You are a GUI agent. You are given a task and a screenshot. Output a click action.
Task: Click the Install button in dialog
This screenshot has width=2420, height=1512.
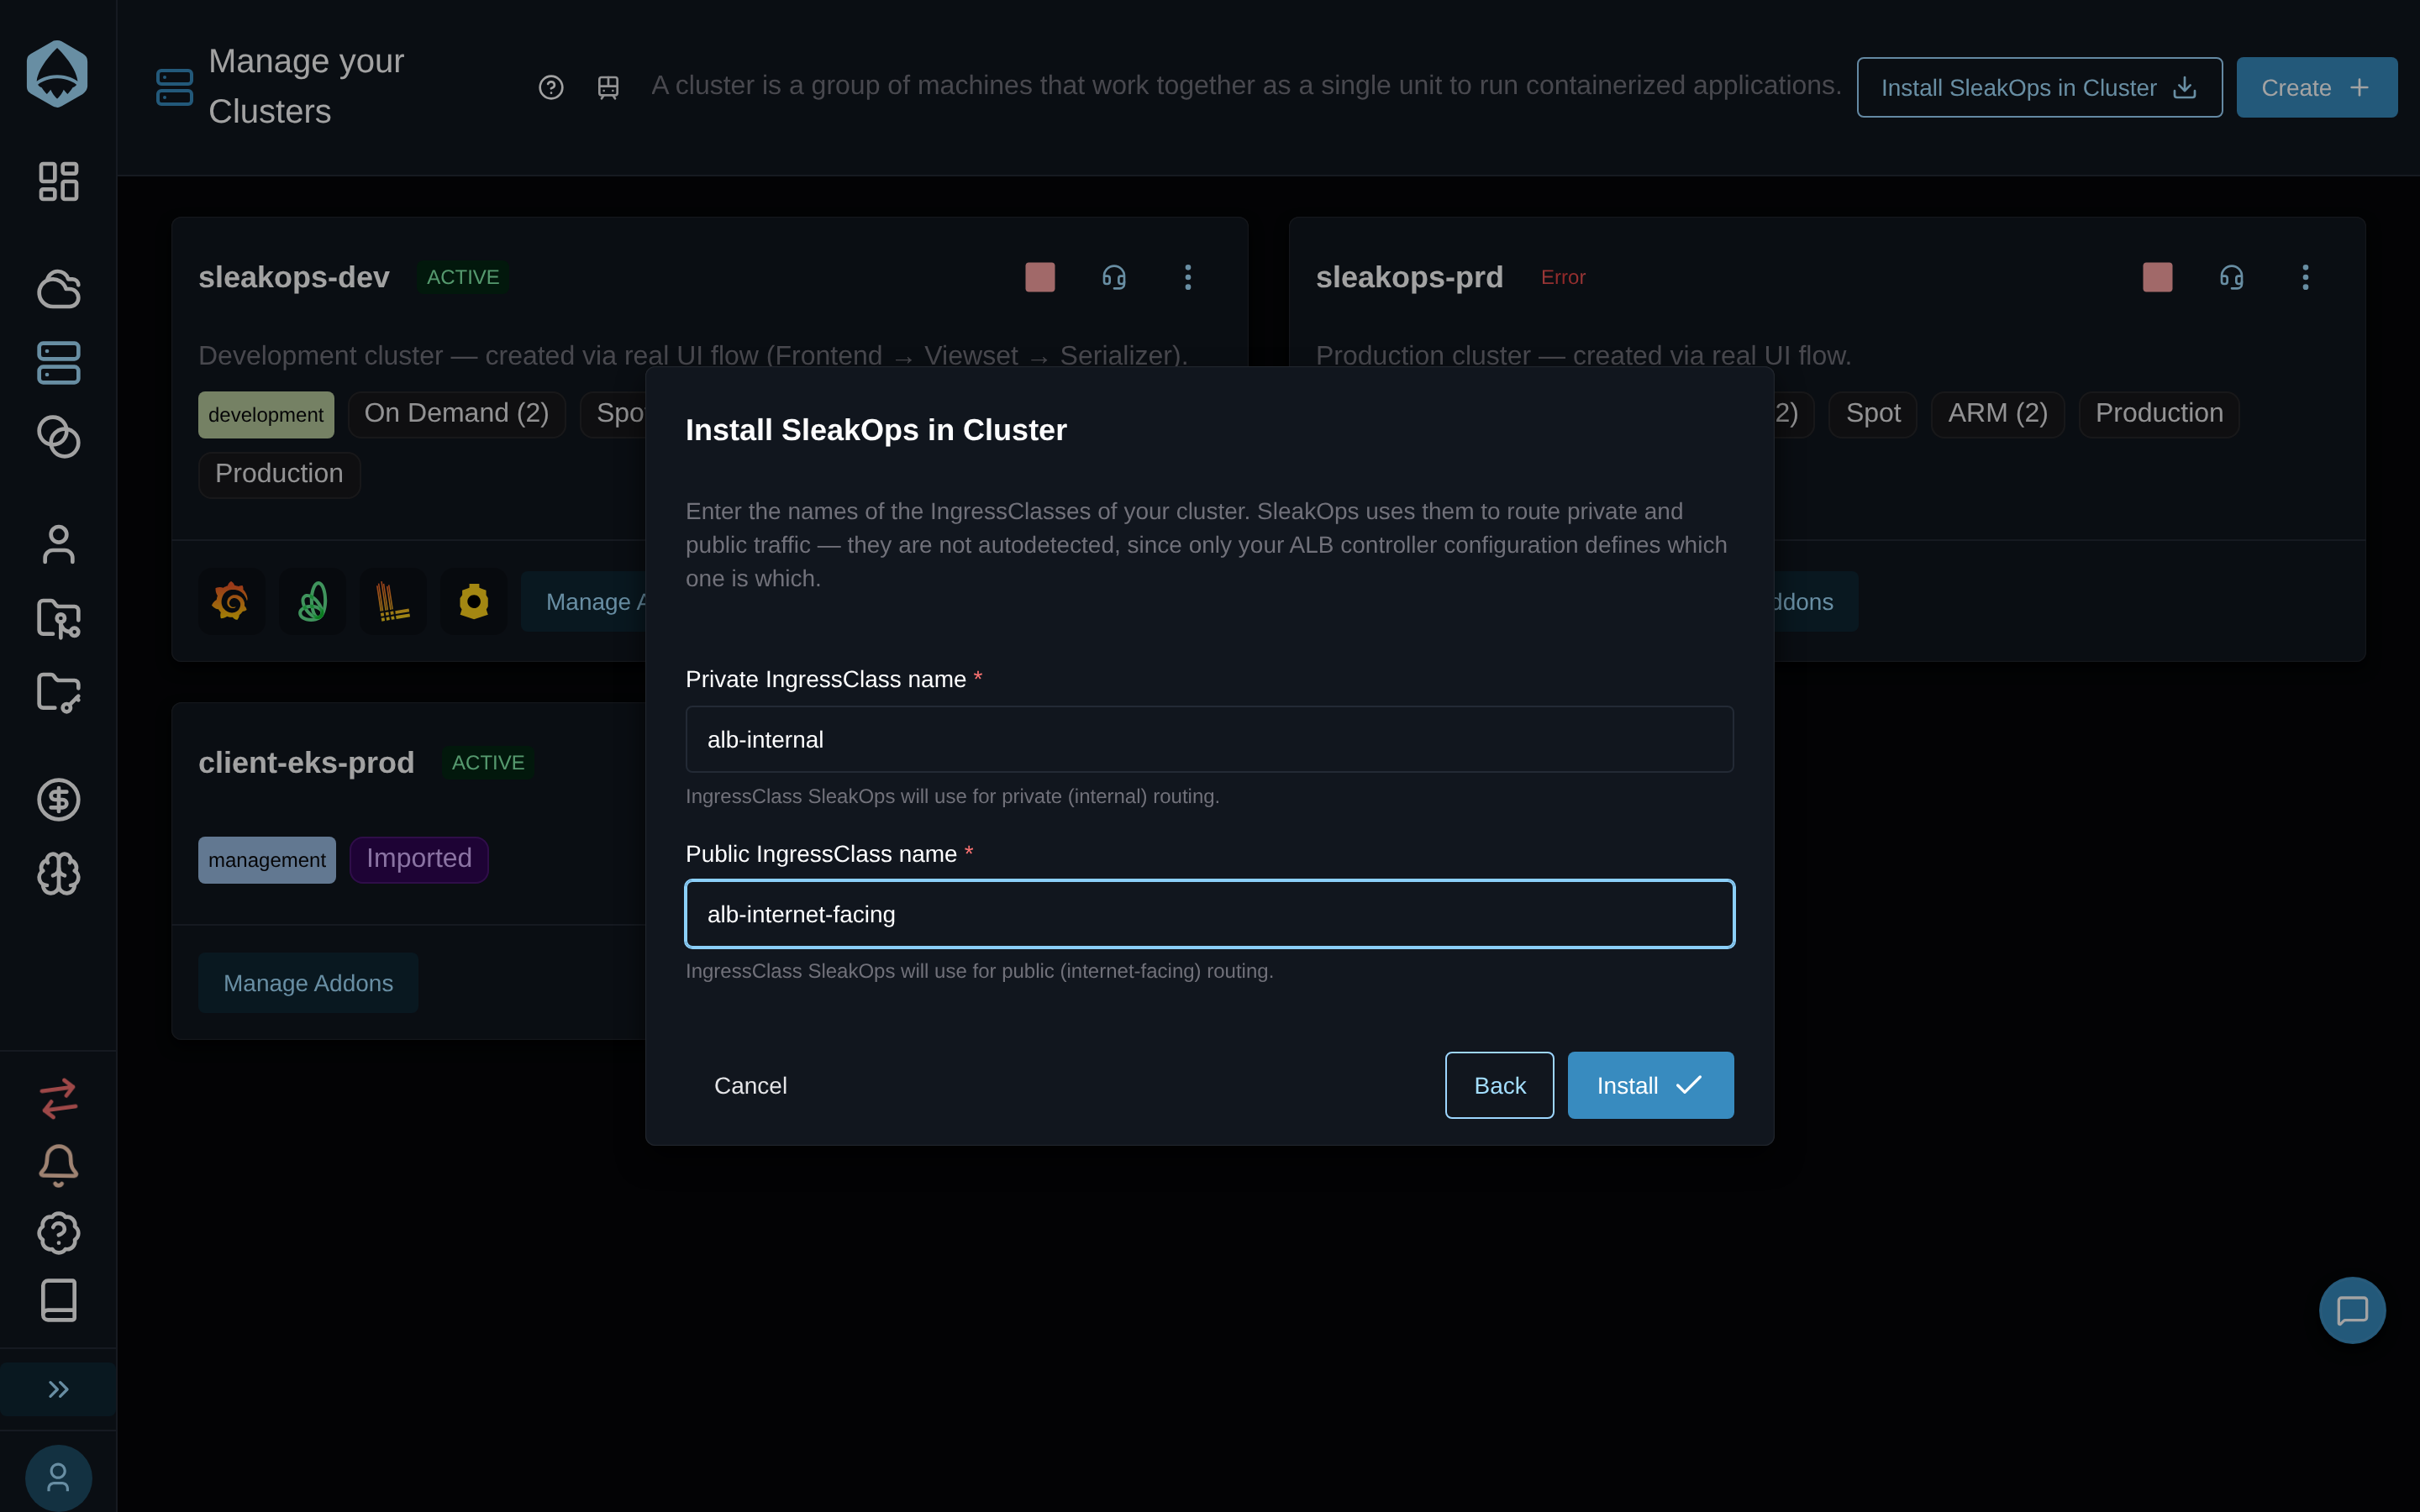[x=1650, y=1085]
